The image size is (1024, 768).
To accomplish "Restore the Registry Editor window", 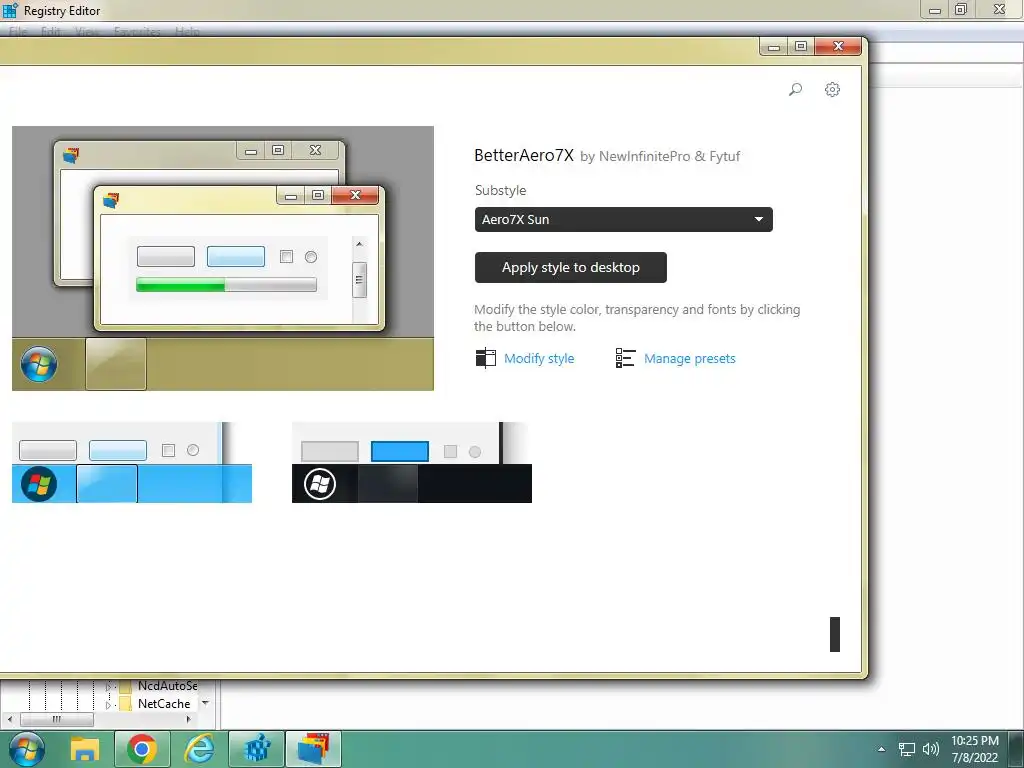I will pos(961,9).
